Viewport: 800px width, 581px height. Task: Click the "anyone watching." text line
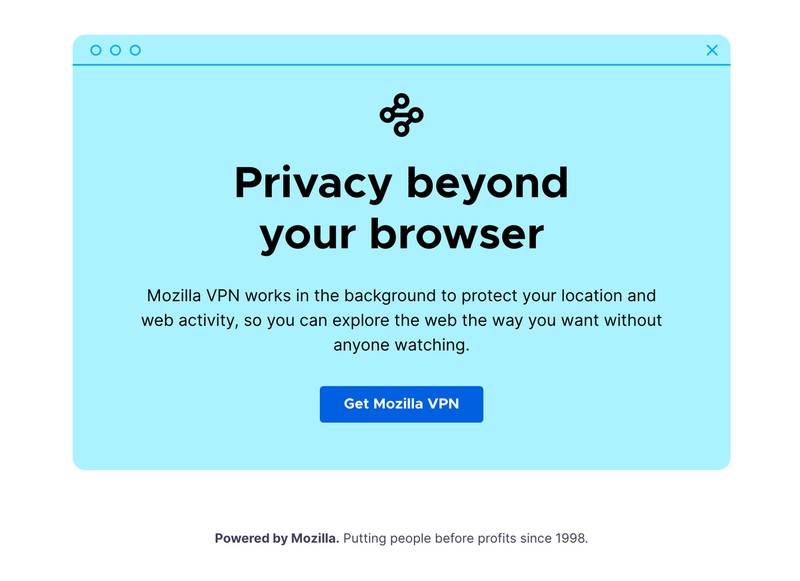coord(402,345)
